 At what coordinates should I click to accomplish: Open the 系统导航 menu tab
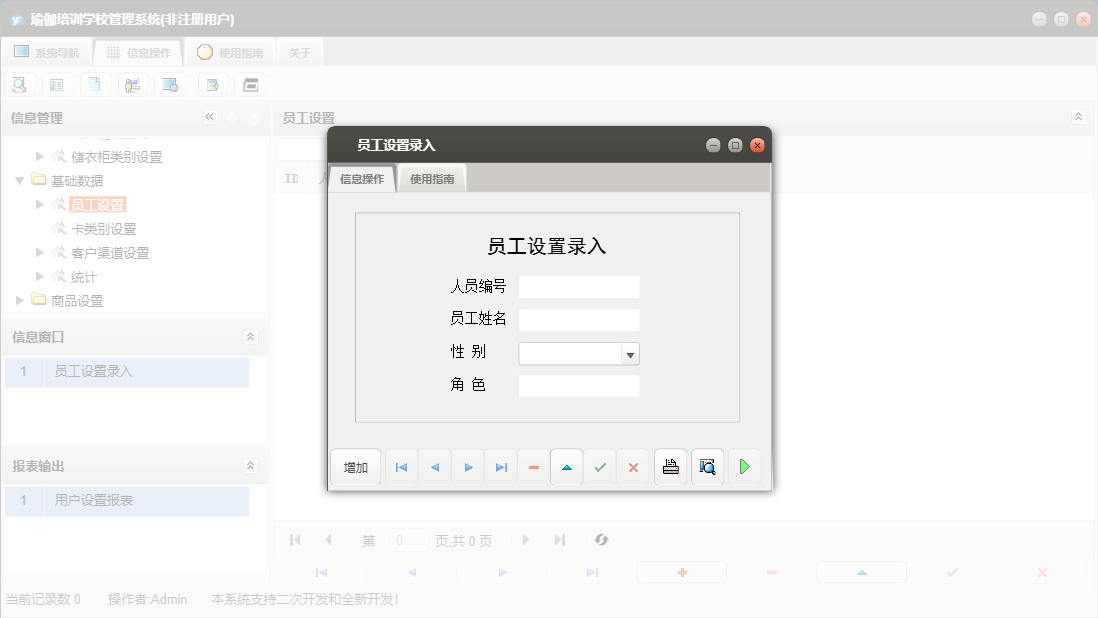[48, 51]
